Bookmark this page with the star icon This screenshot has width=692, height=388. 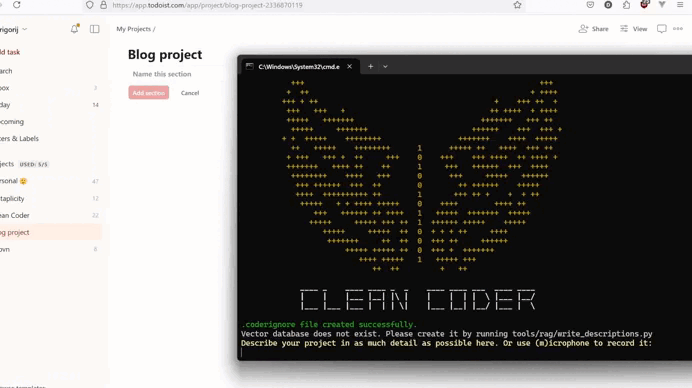tap(517, 5)
